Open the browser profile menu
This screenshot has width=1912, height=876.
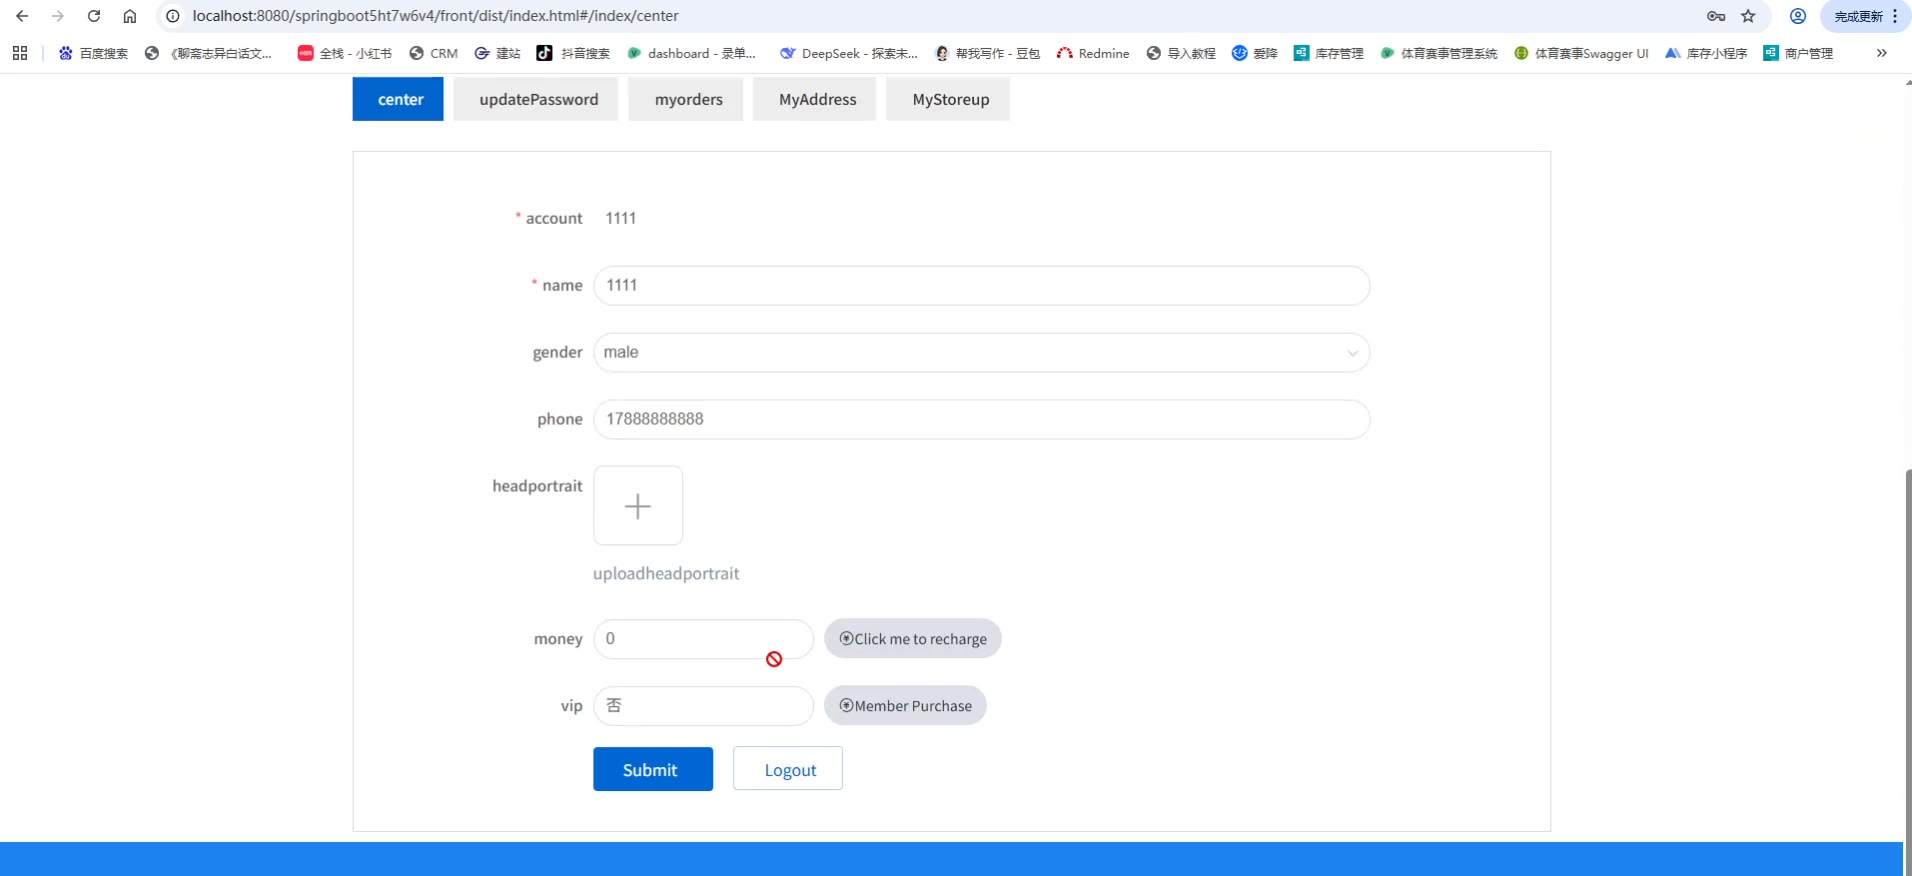(1798, 16)
